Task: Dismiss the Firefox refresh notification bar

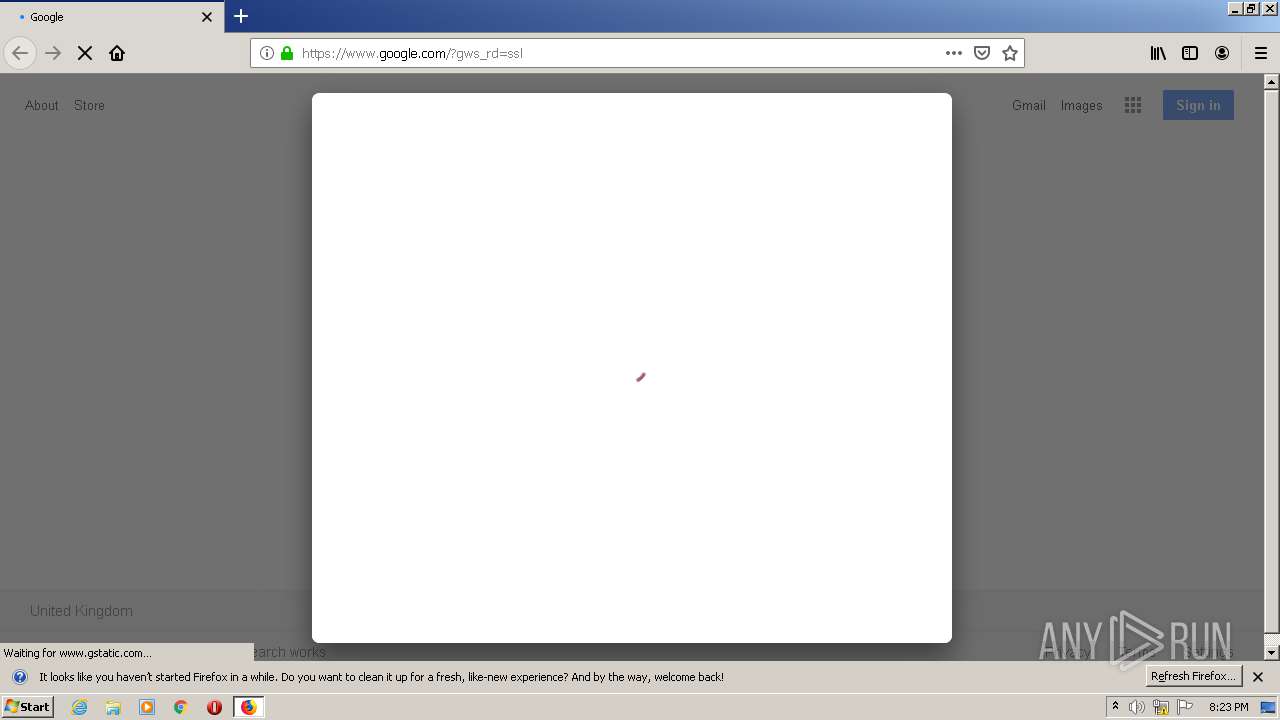Action: click(1258, 677)
